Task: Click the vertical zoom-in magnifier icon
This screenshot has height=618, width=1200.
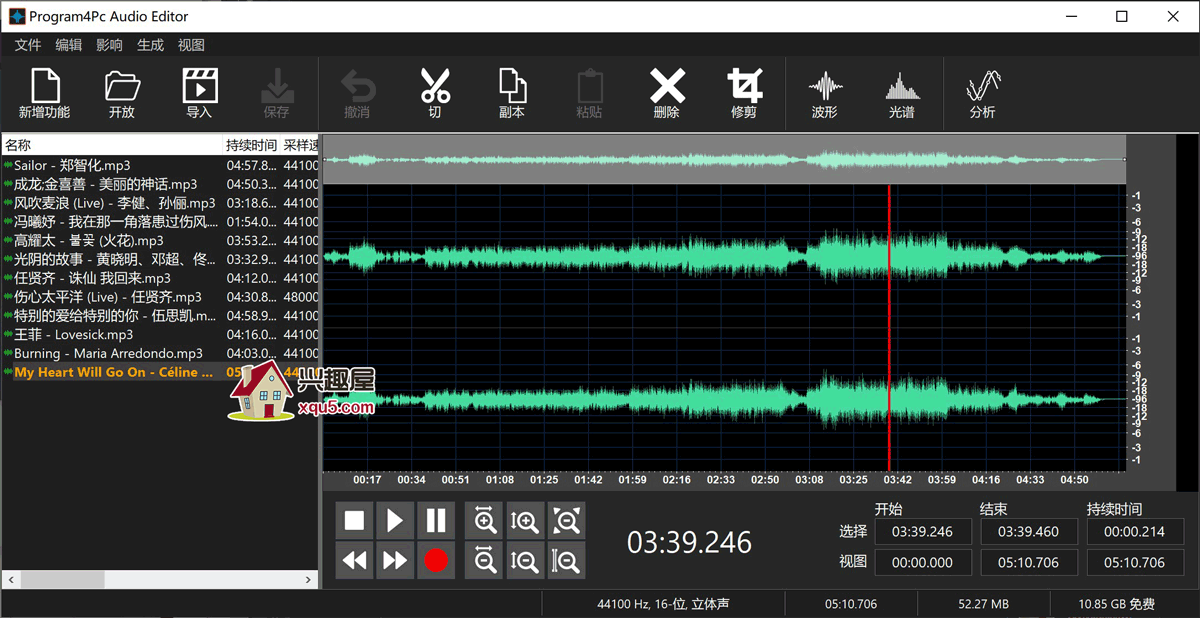Action: tap(525, 520)
